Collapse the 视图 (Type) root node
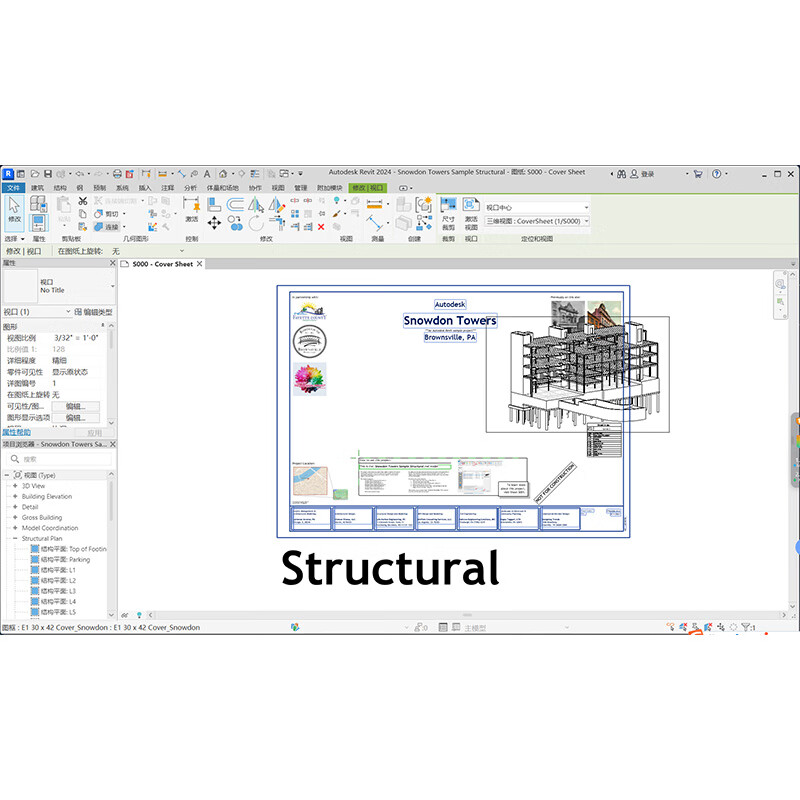 pyautogui.click(x=7, y=475)
